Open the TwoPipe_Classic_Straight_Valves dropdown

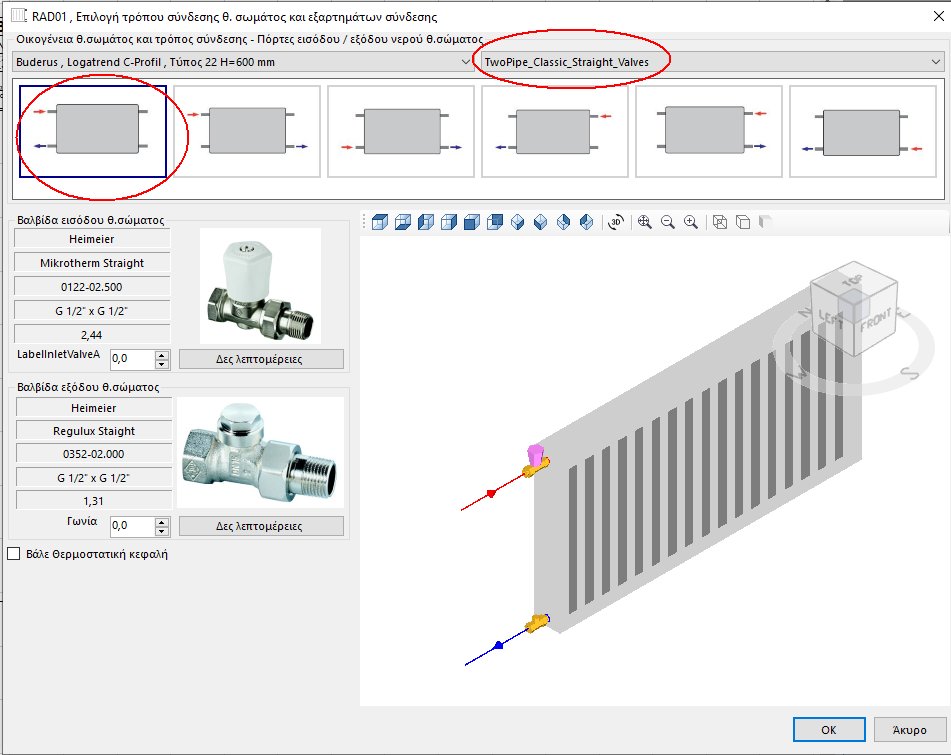point(938,60)
